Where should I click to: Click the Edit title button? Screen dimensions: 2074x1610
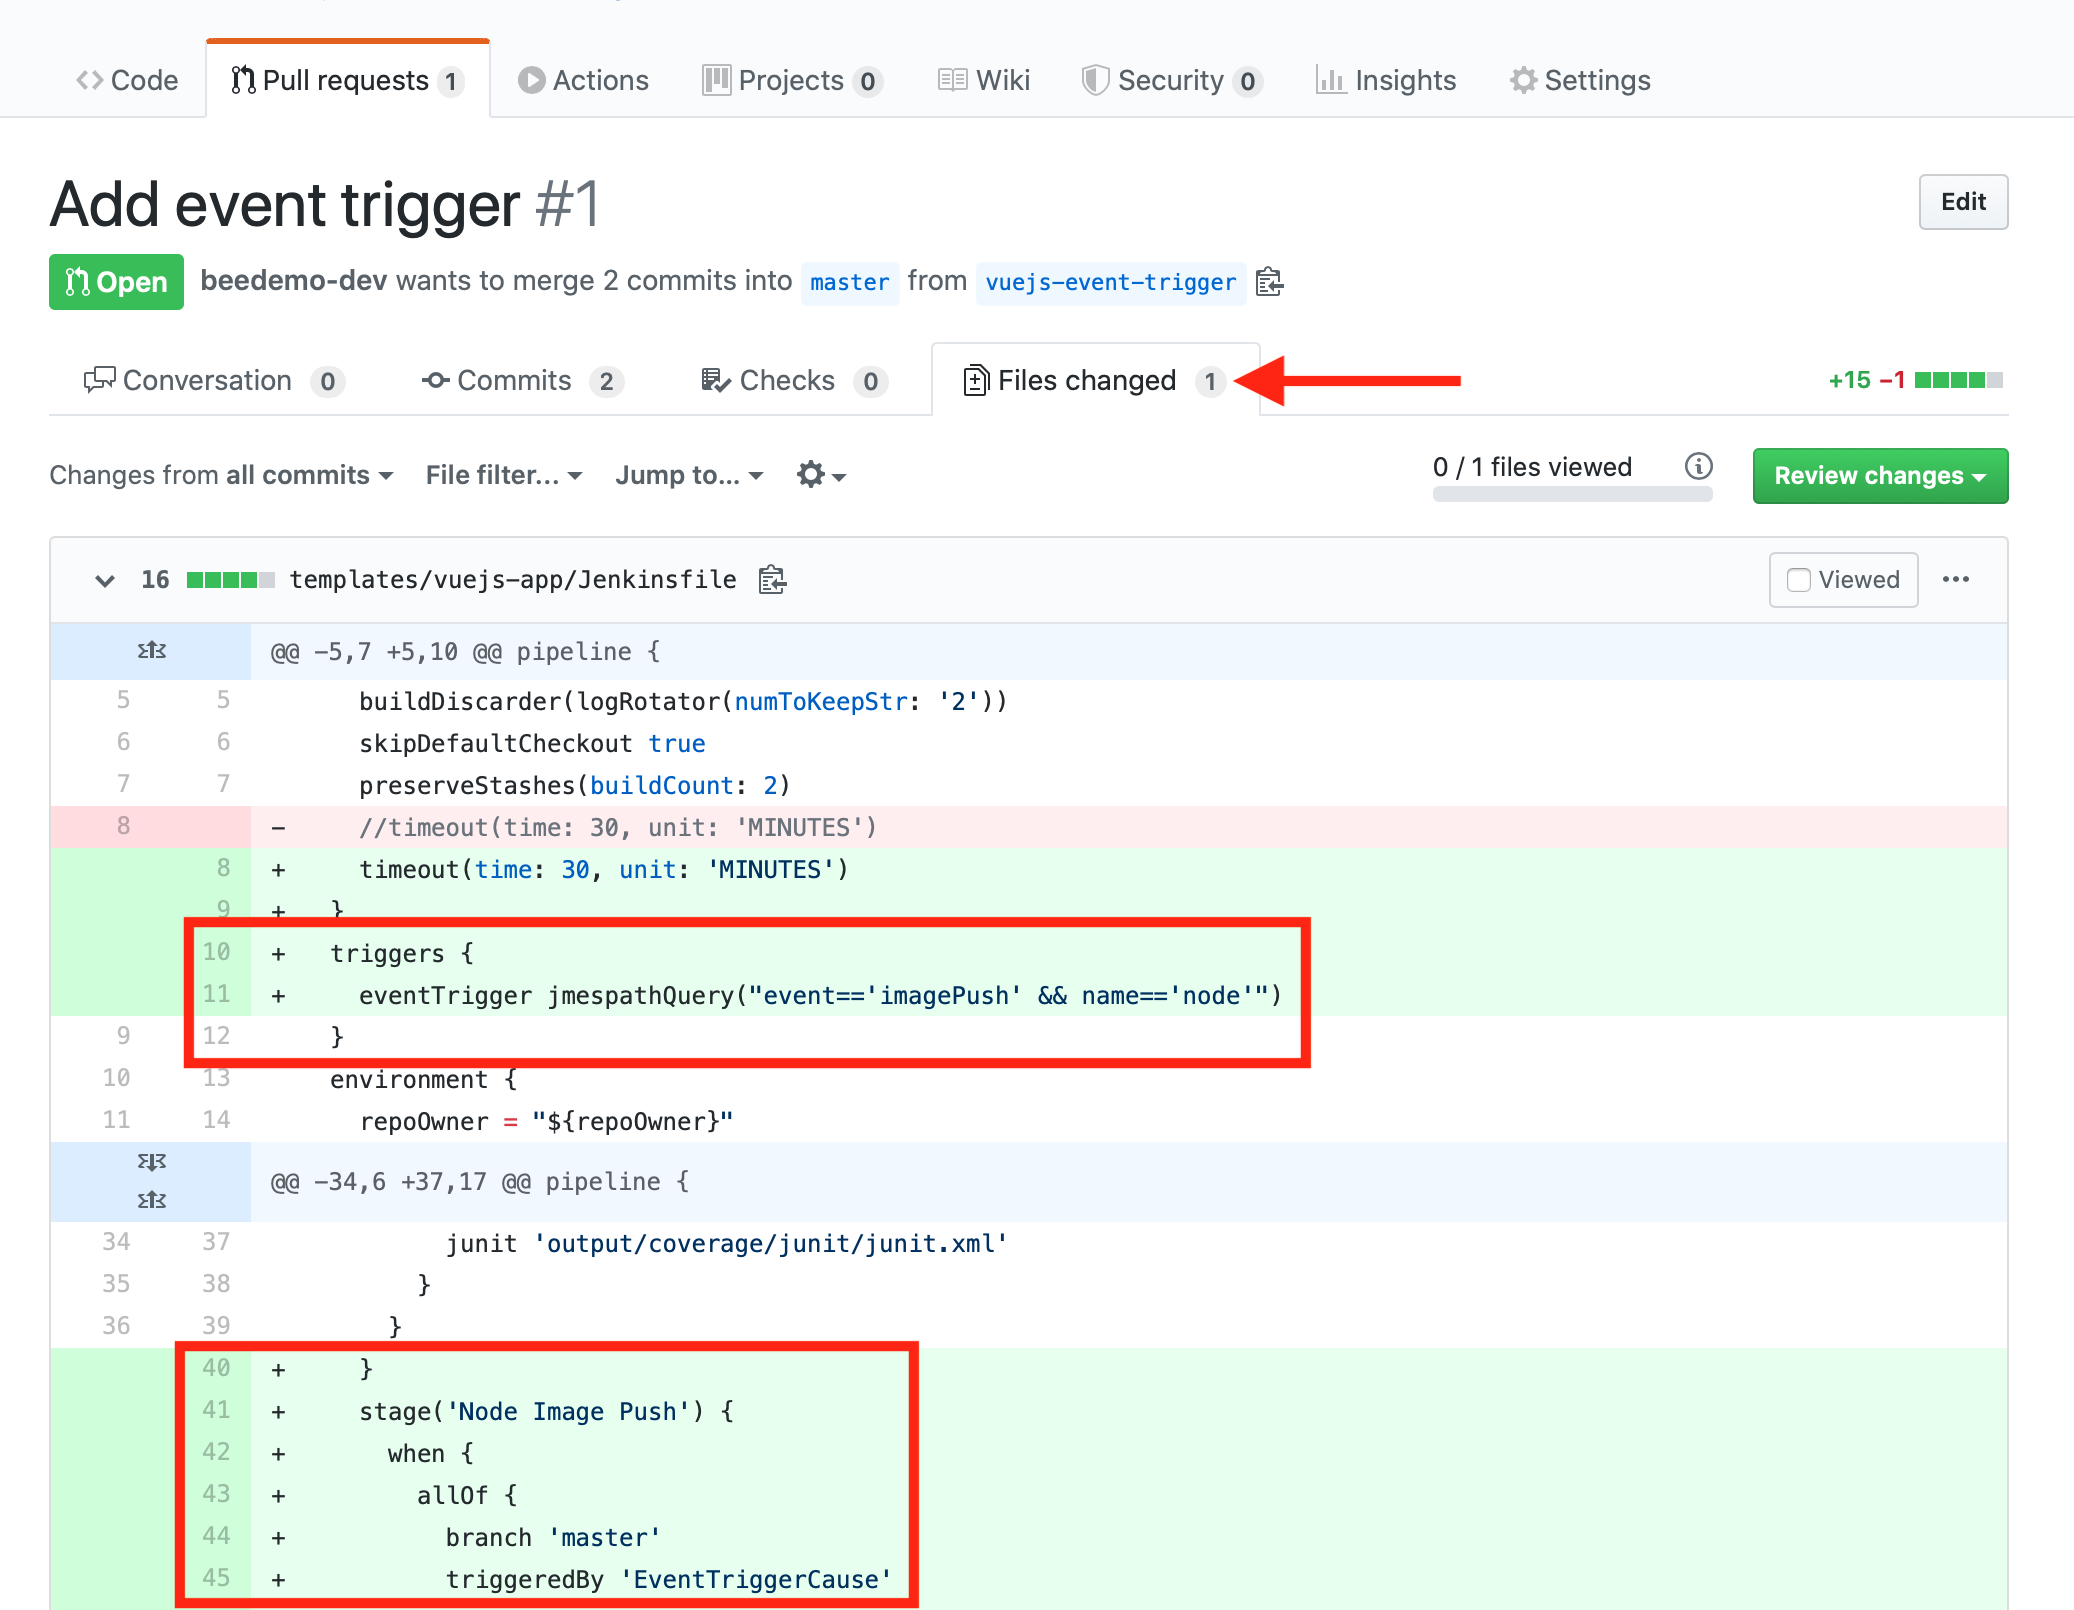[1963, 202]
